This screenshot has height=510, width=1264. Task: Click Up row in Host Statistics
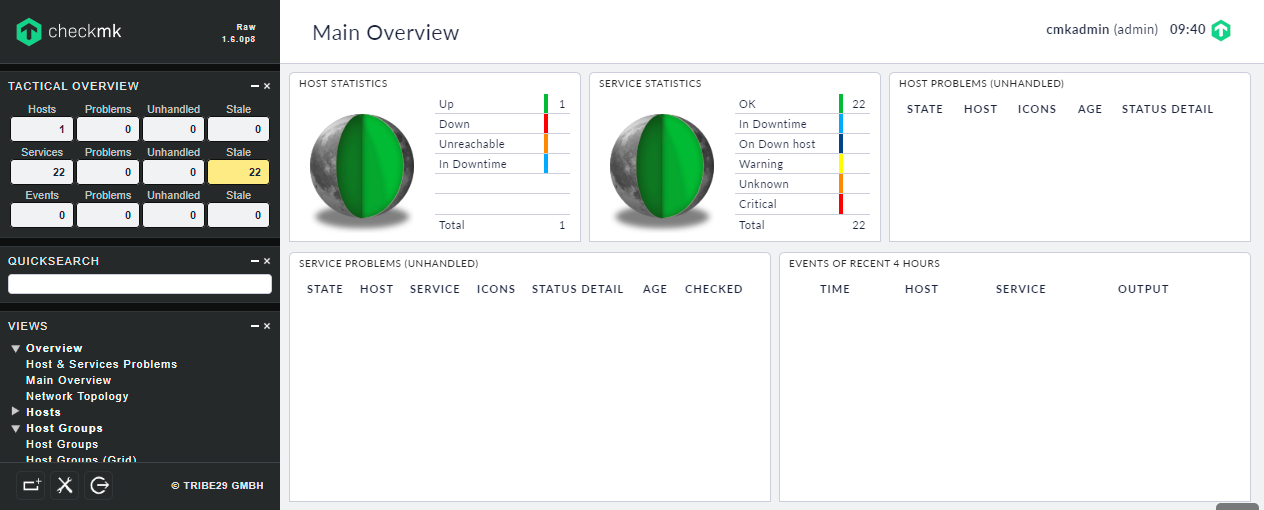tap(502, 104)
